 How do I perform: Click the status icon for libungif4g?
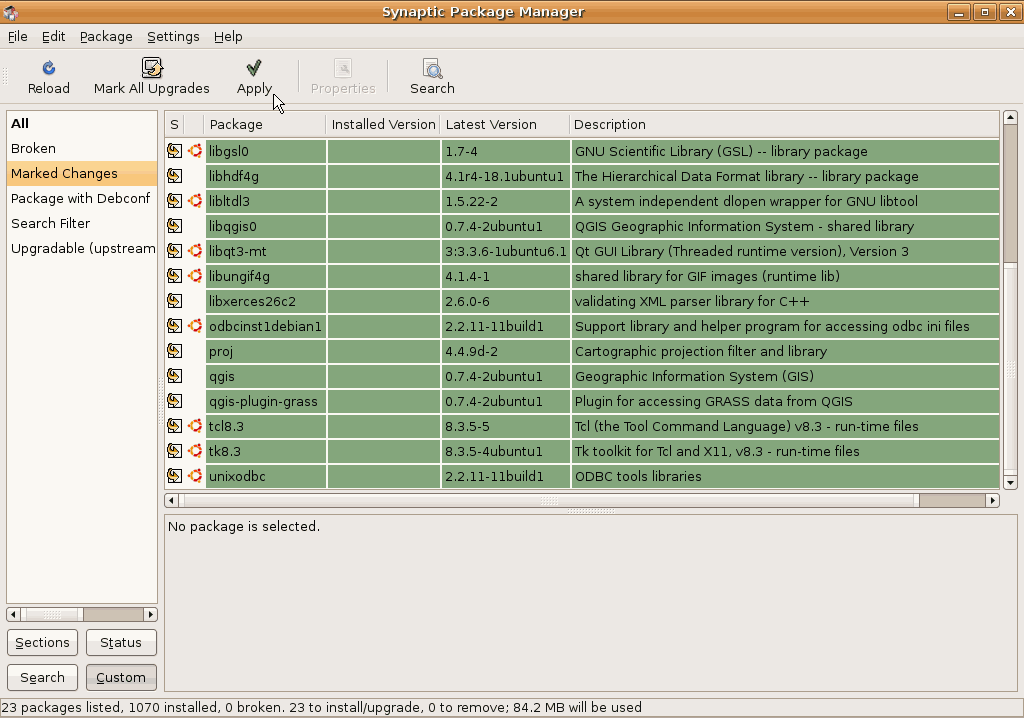coord(174,276)
